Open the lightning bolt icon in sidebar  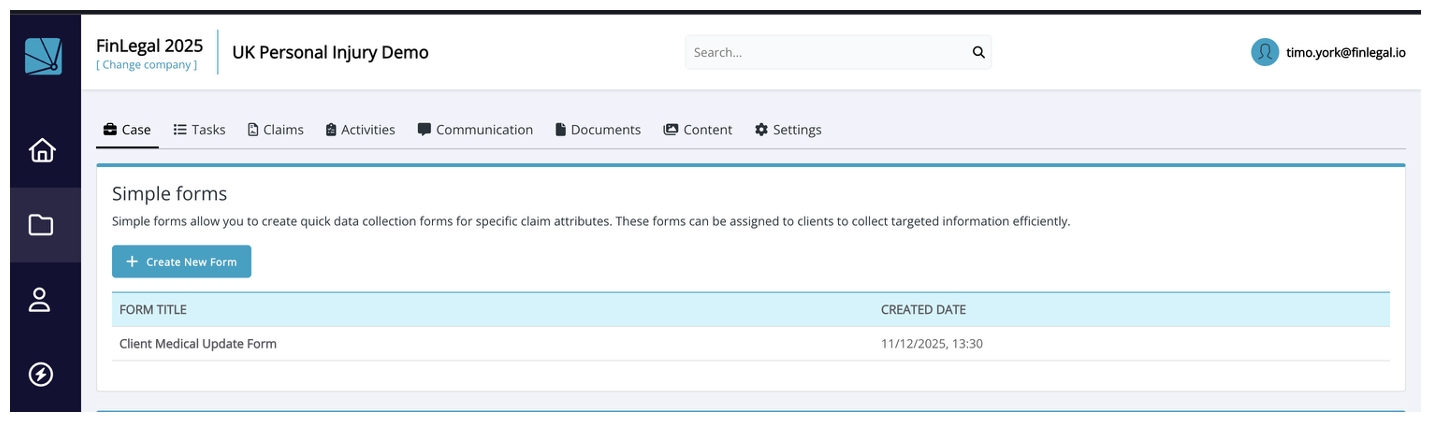point(41,374)
